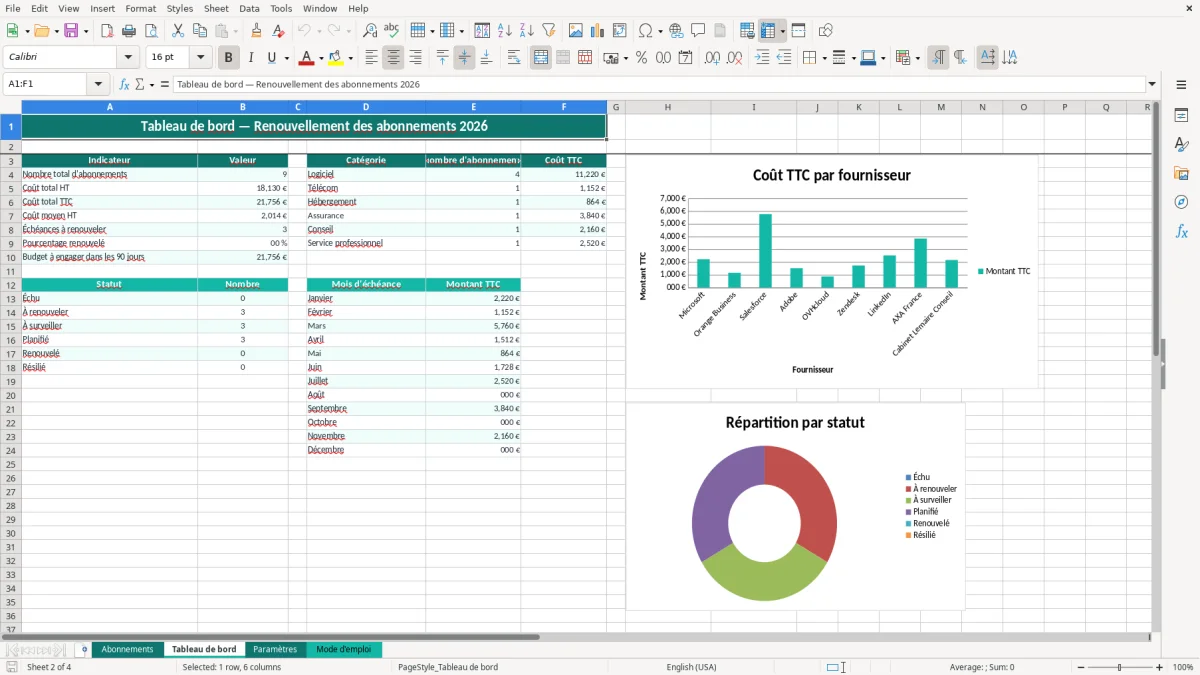Insert image icon in toolbar

point(576,31)
